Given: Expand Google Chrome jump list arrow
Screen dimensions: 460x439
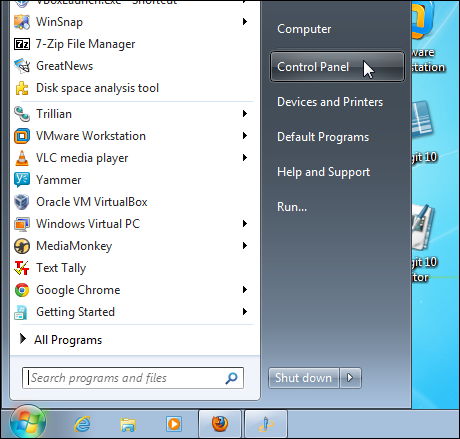Looking at the screenshot, I should click(245, 290).
